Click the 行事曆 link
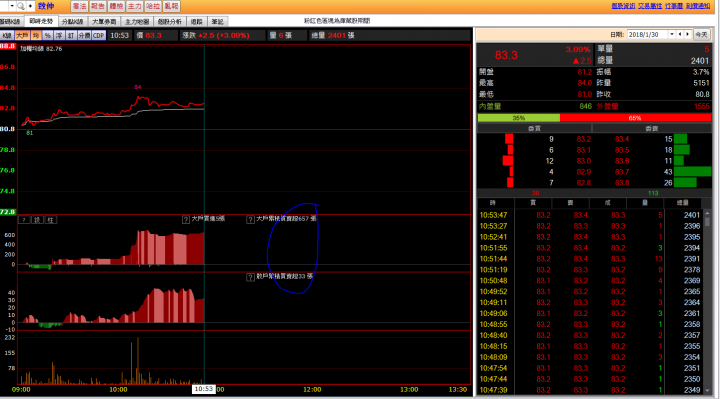The image size is (720, 399). tap(674, 6)
